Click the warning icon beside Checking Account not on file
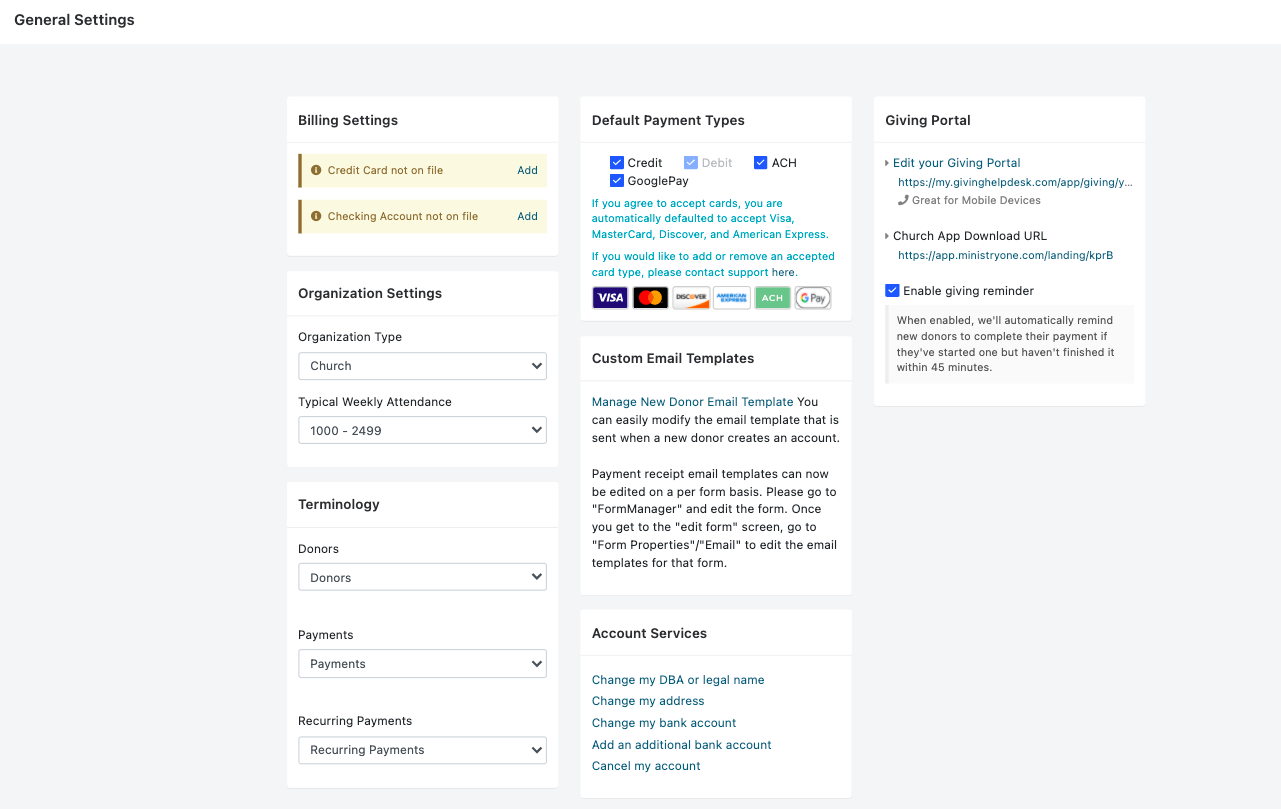 [x=316, y=216]
